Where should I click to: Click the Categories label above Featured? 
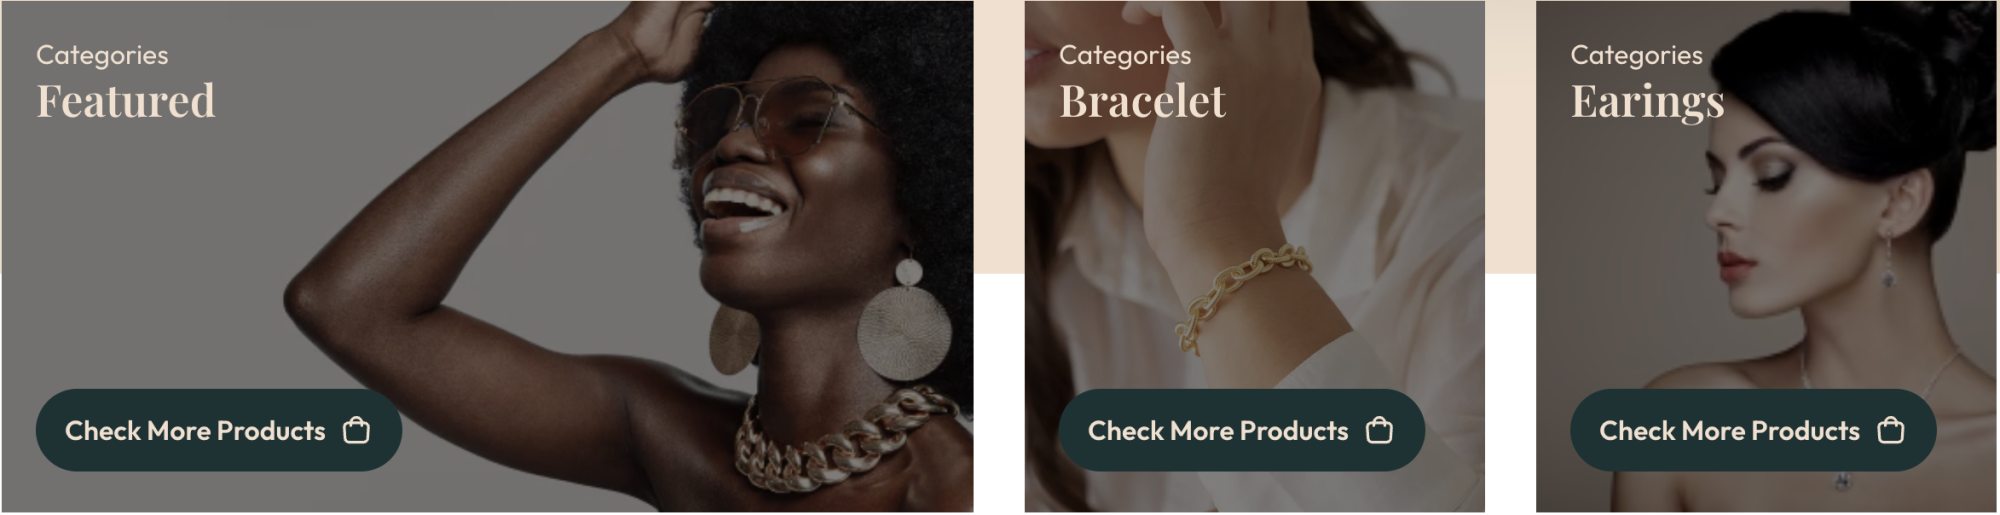pos(102,55)
